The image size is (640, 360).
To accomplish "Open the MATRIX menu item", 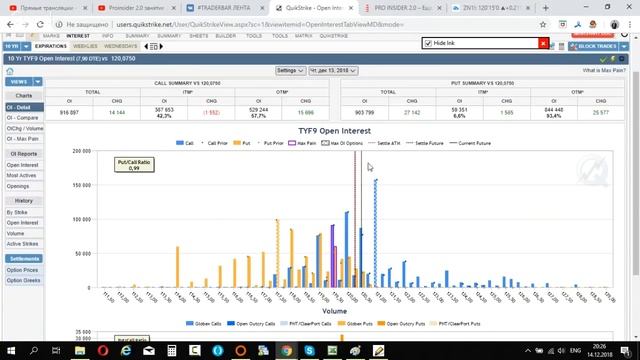I will tap(303, 36).
